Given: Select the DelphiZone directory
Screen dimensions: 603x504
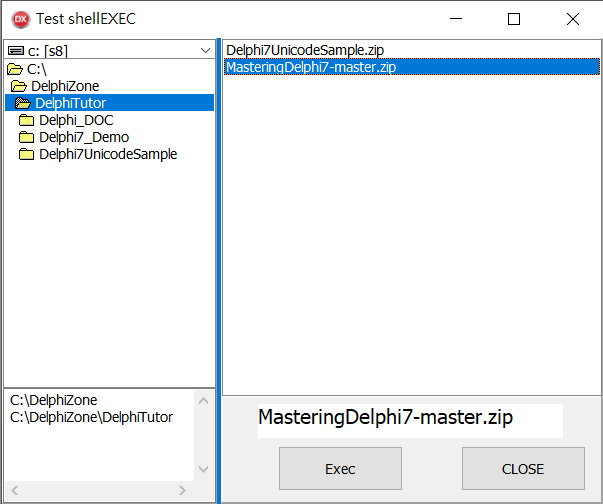Looking at the screenshot, I should click(110, 86).
